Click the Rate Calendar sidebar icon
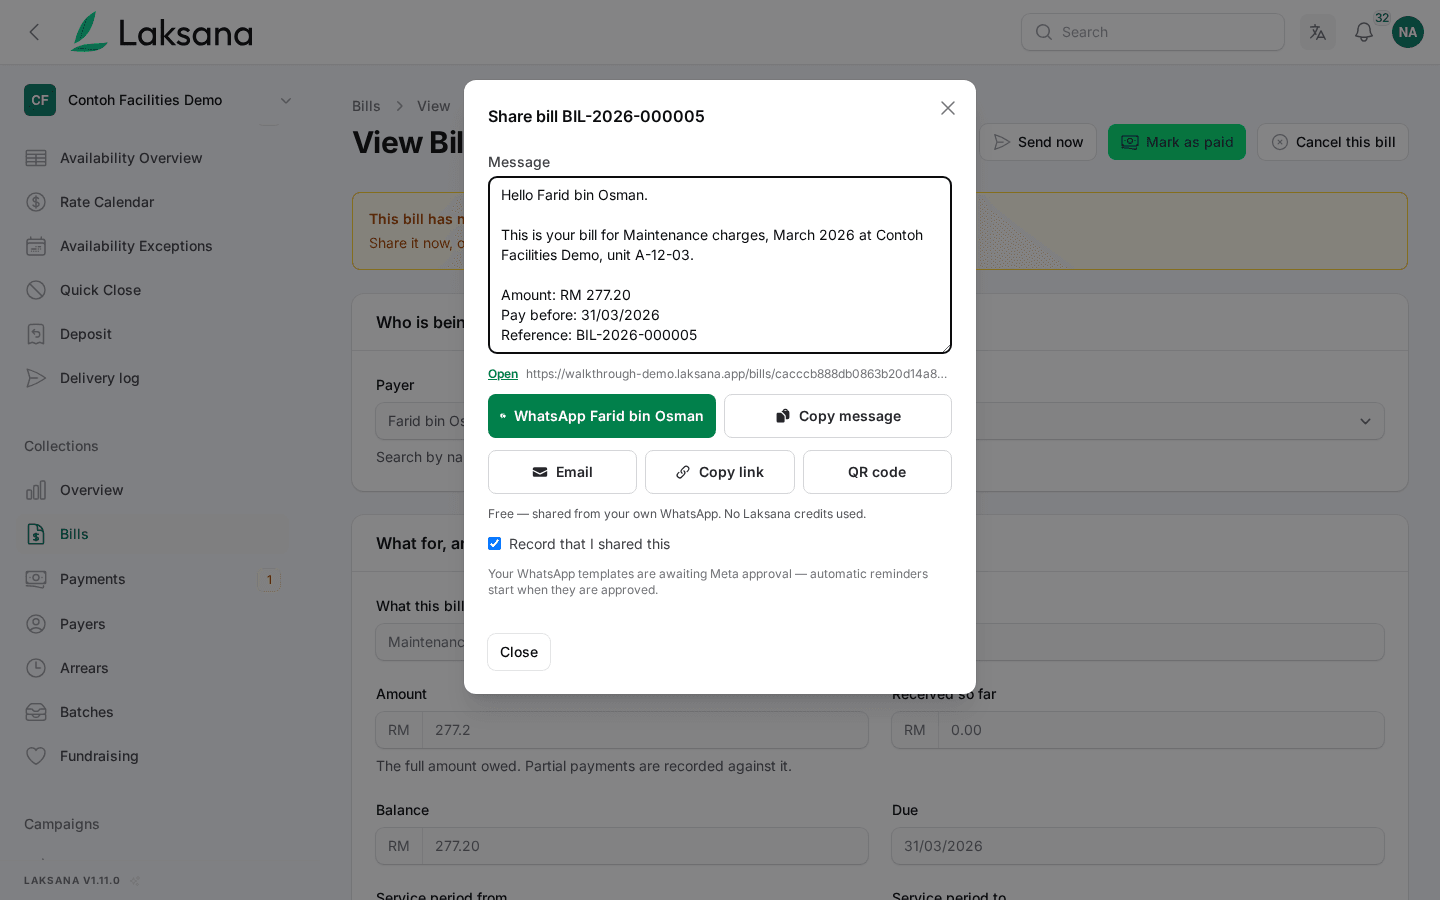 pos(36,202)
